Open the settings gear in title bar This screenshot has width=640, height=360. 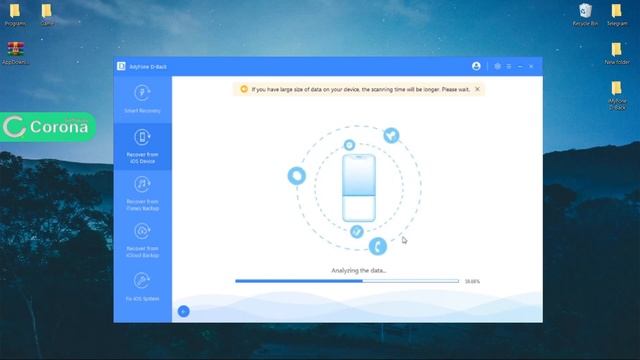pyautogui.click(x=497, y=66)
